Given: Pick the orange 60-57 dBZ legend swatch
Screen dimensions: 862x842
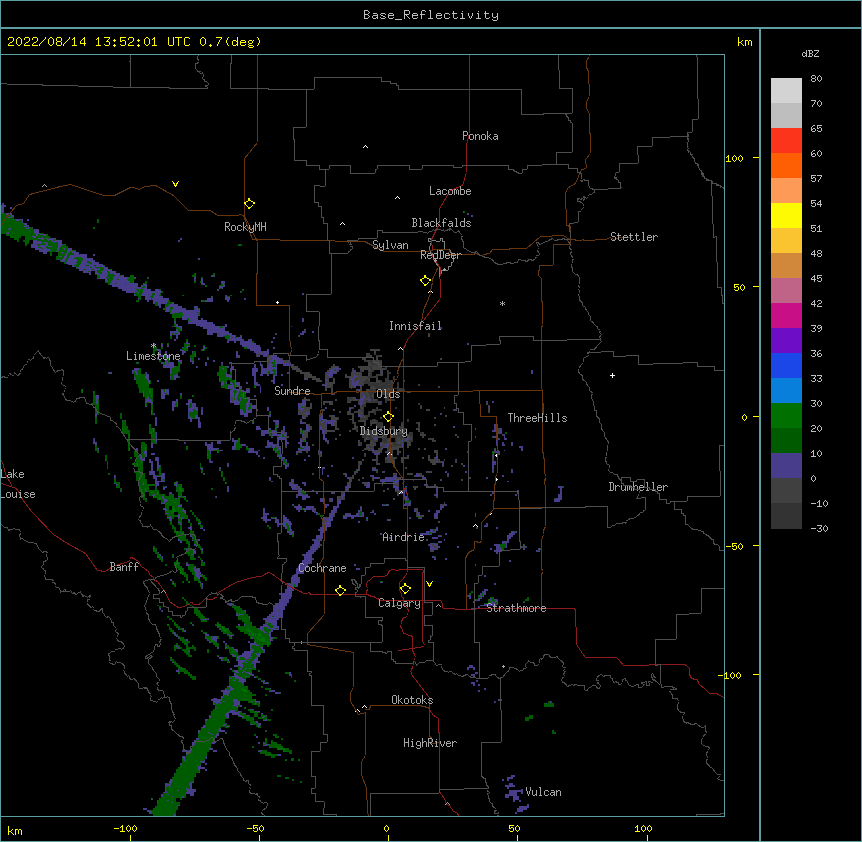Looking at the screenshot, I should tap(786, 165).
